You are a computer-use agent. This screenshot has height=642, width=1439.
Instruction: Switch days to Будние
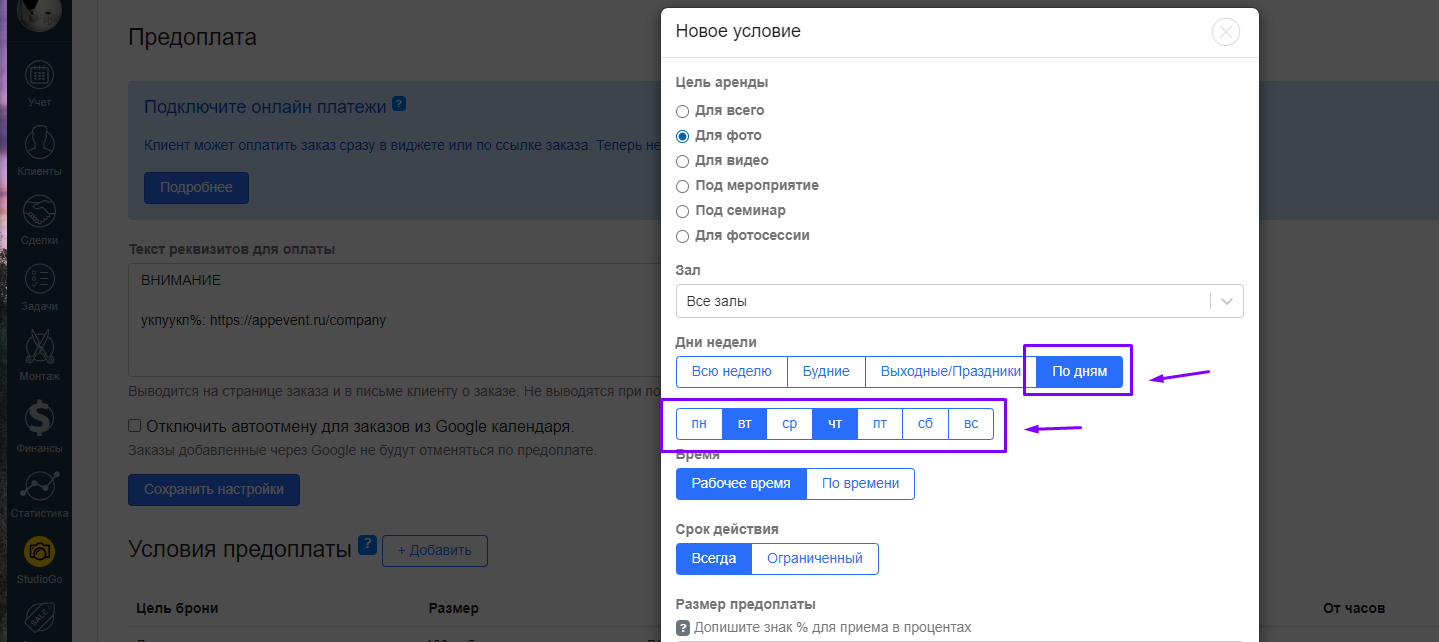tap(826, 371)
